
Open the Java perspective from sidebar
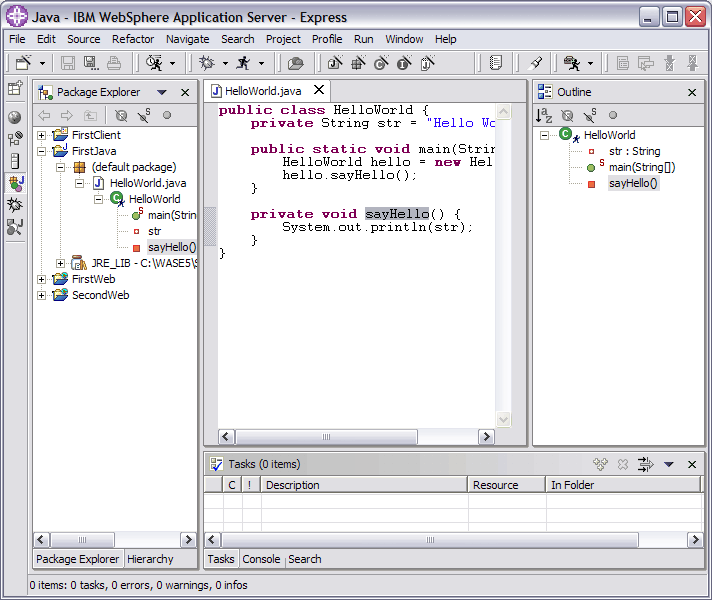pyautogui.click(x=16, y=183)
